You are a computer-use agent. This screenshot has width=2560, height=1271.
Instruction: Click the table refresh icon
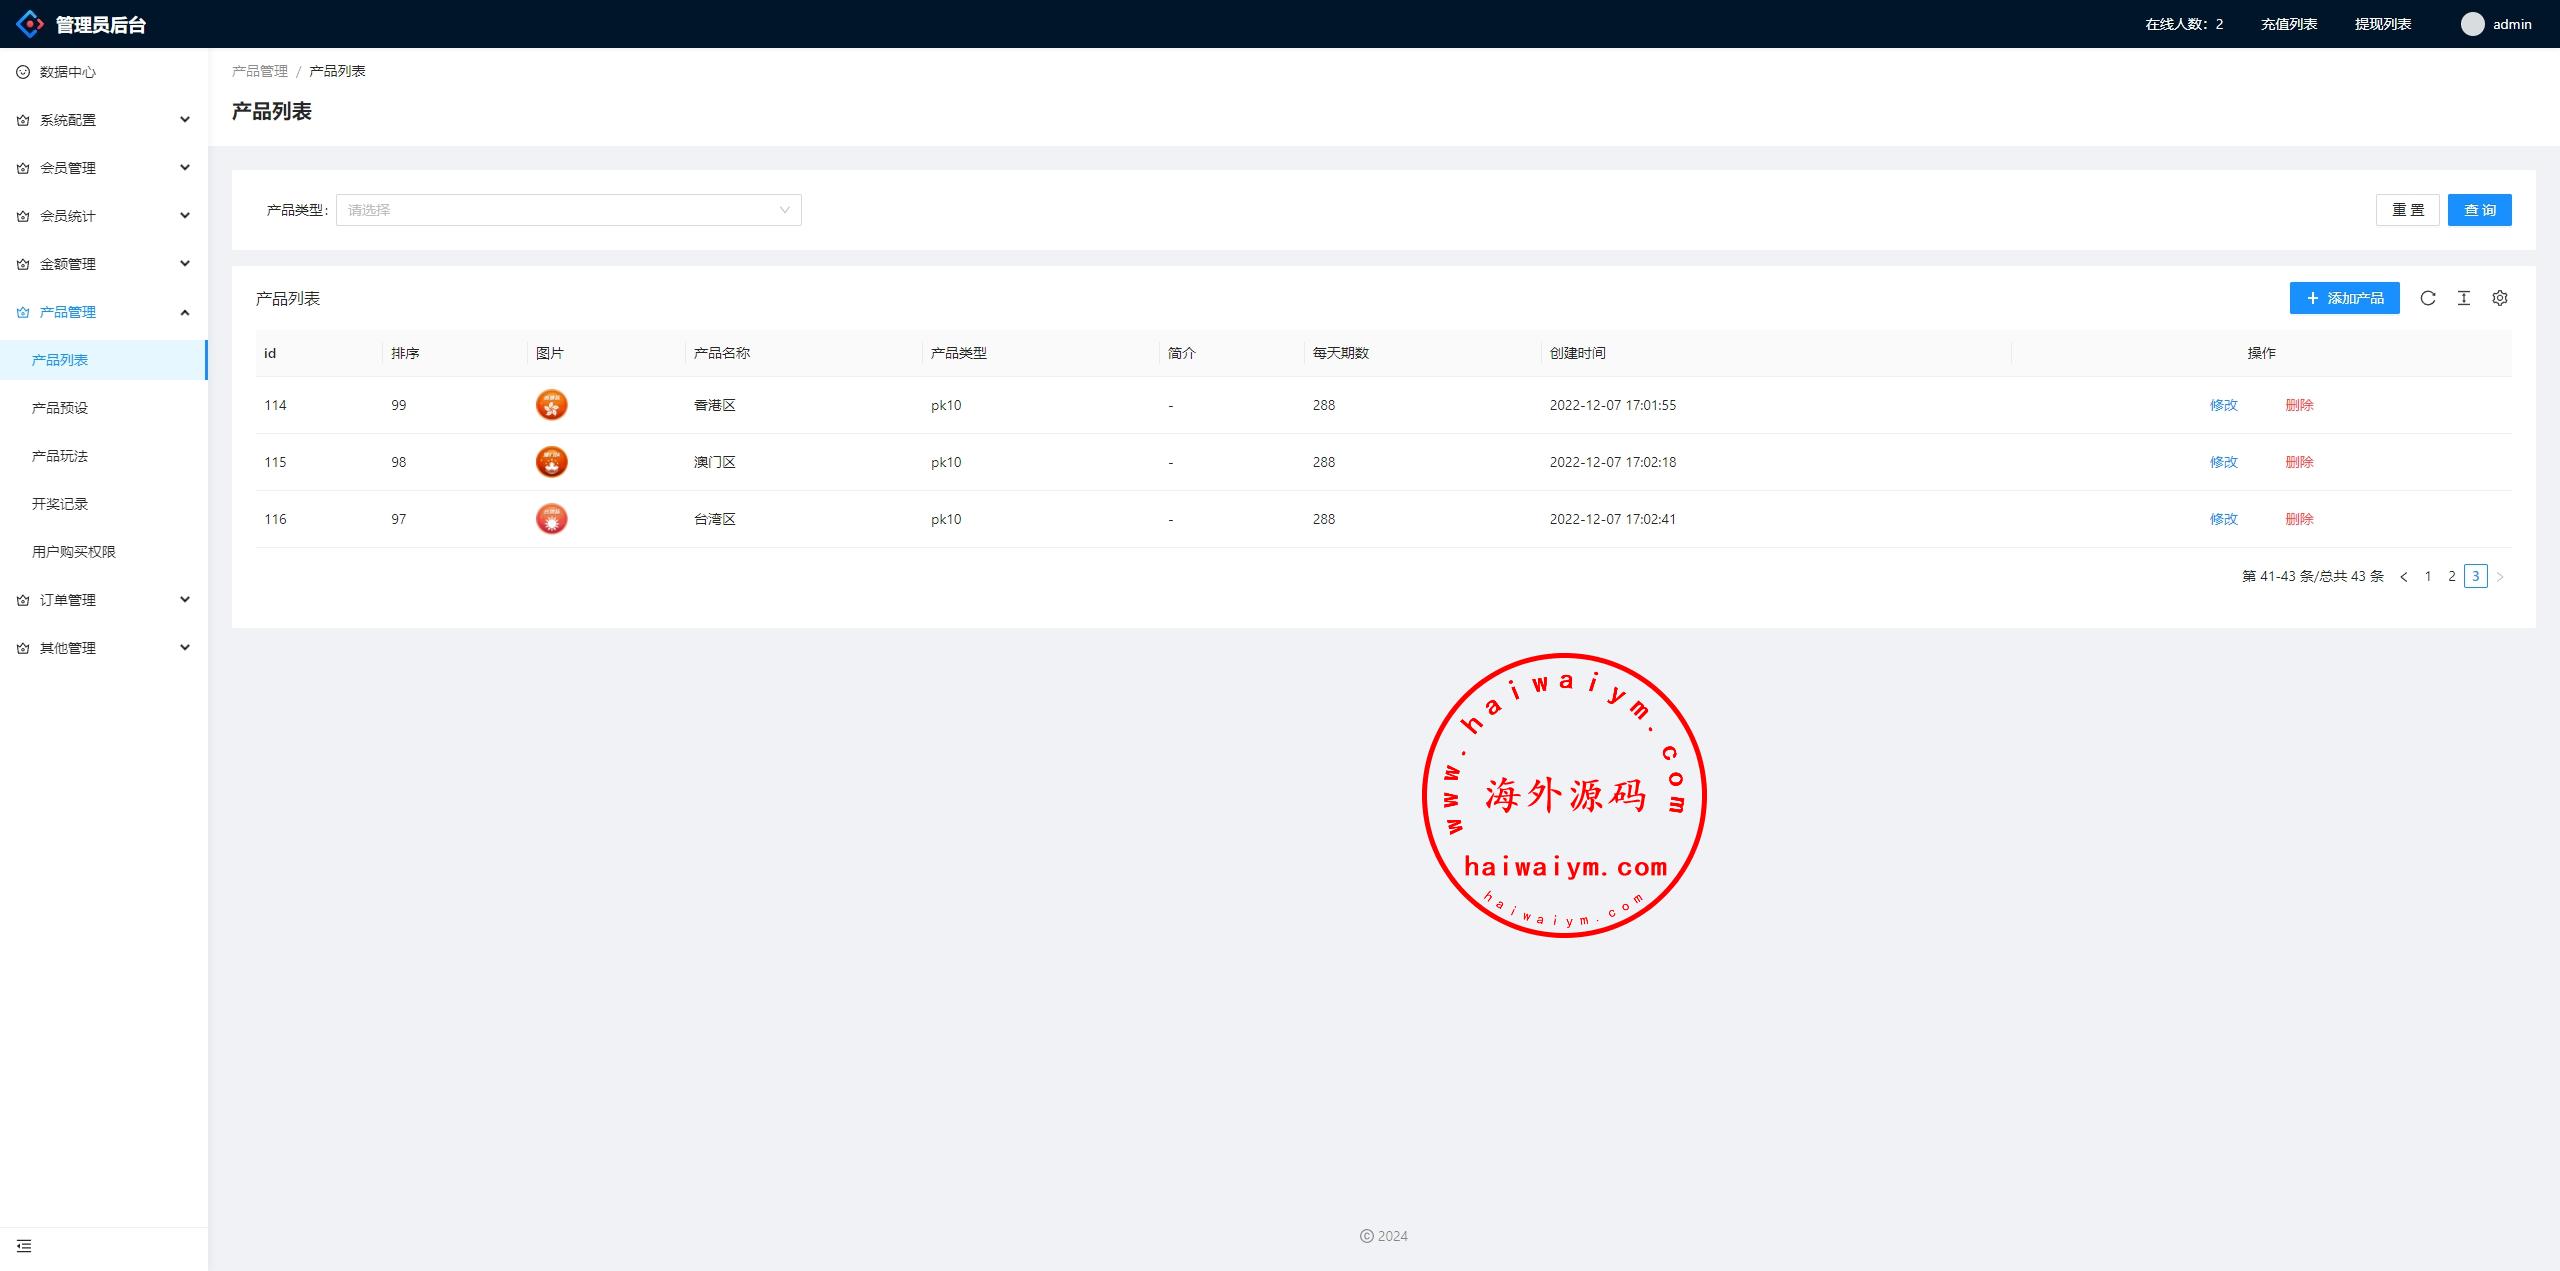coord(2427,298)
